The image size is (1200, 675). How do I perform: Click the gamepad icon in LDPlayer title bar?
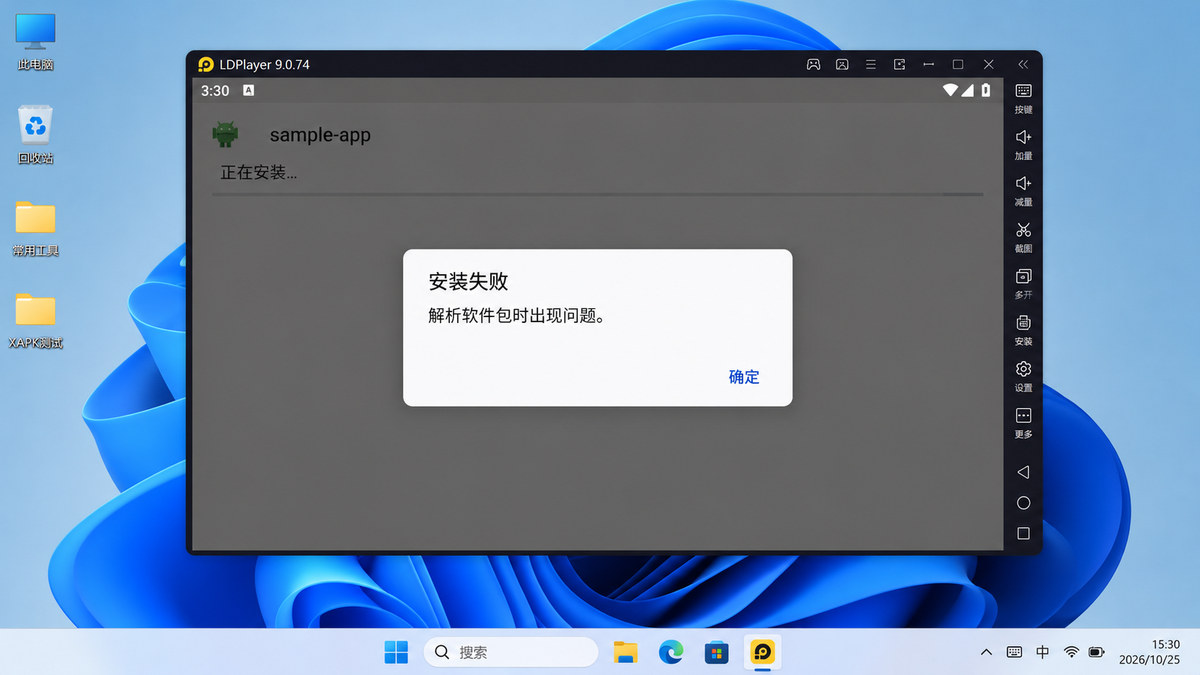(x=814, y=64)
